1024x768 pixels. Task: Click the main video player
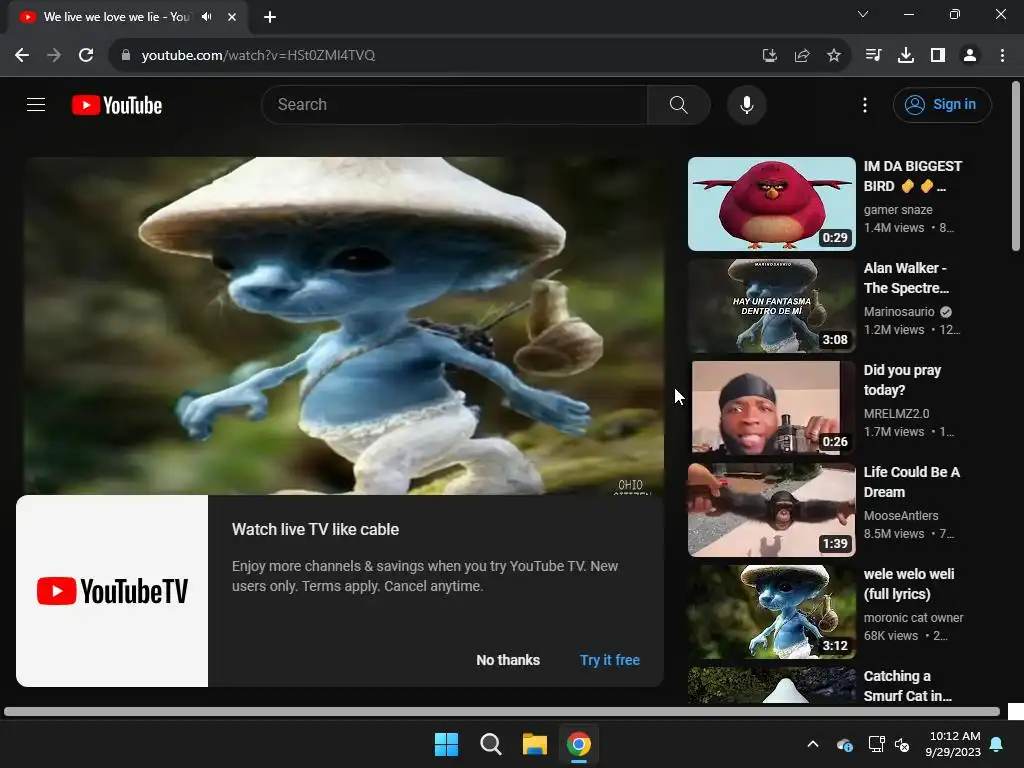pos(344,325)
